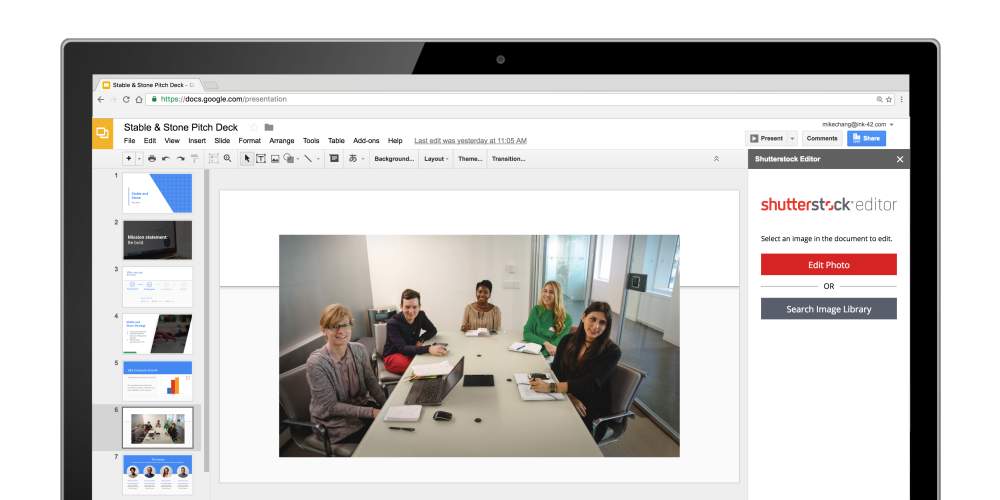Click Search Image Library button
The width and height of the screenshot is (1000, 500).
click(x=828, y=309)
